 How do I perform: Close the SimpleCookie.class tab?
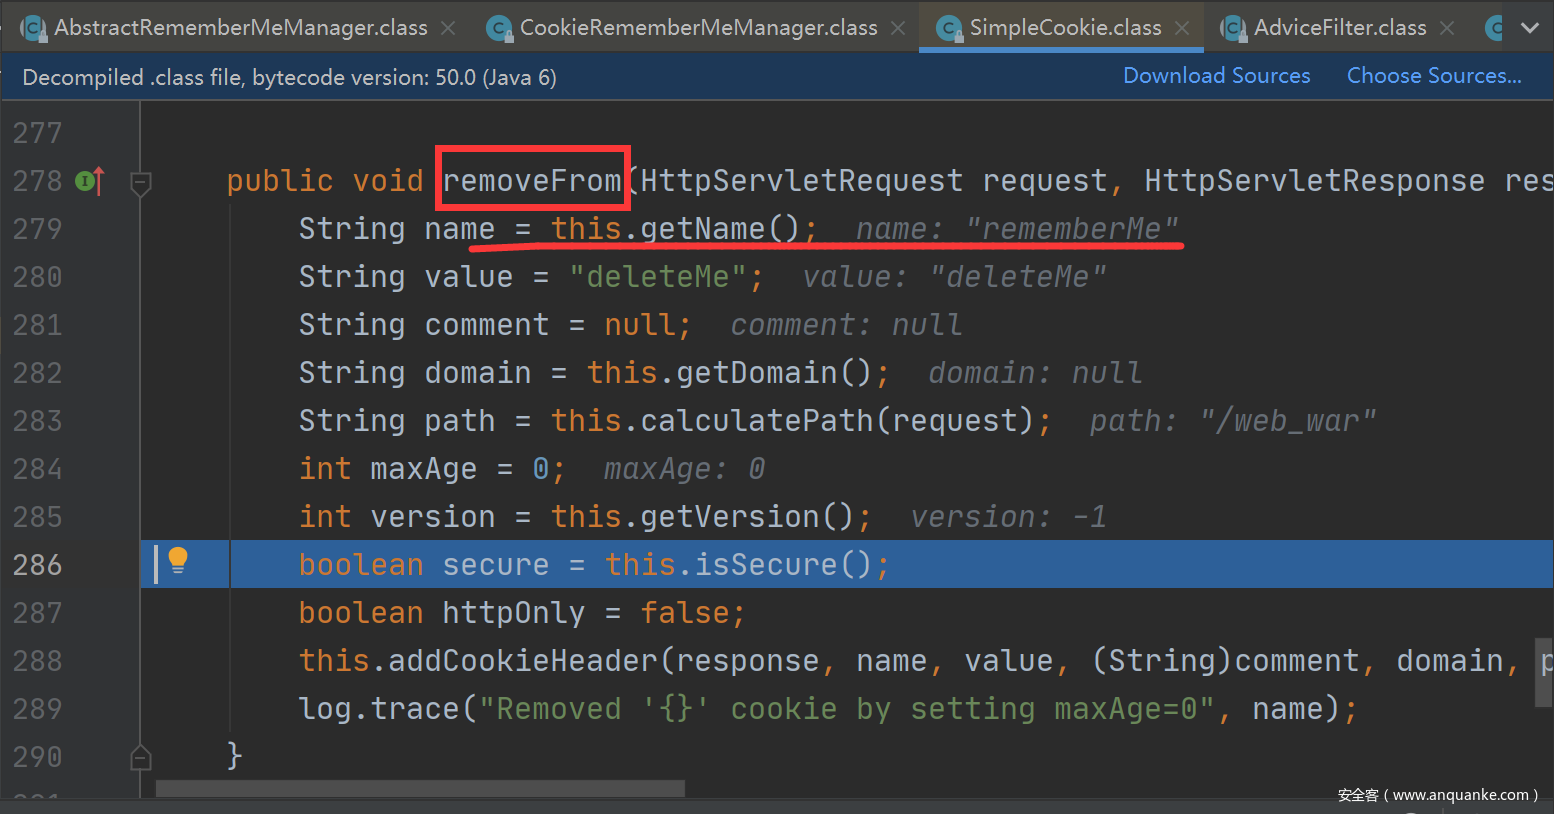pos(1182,28)
